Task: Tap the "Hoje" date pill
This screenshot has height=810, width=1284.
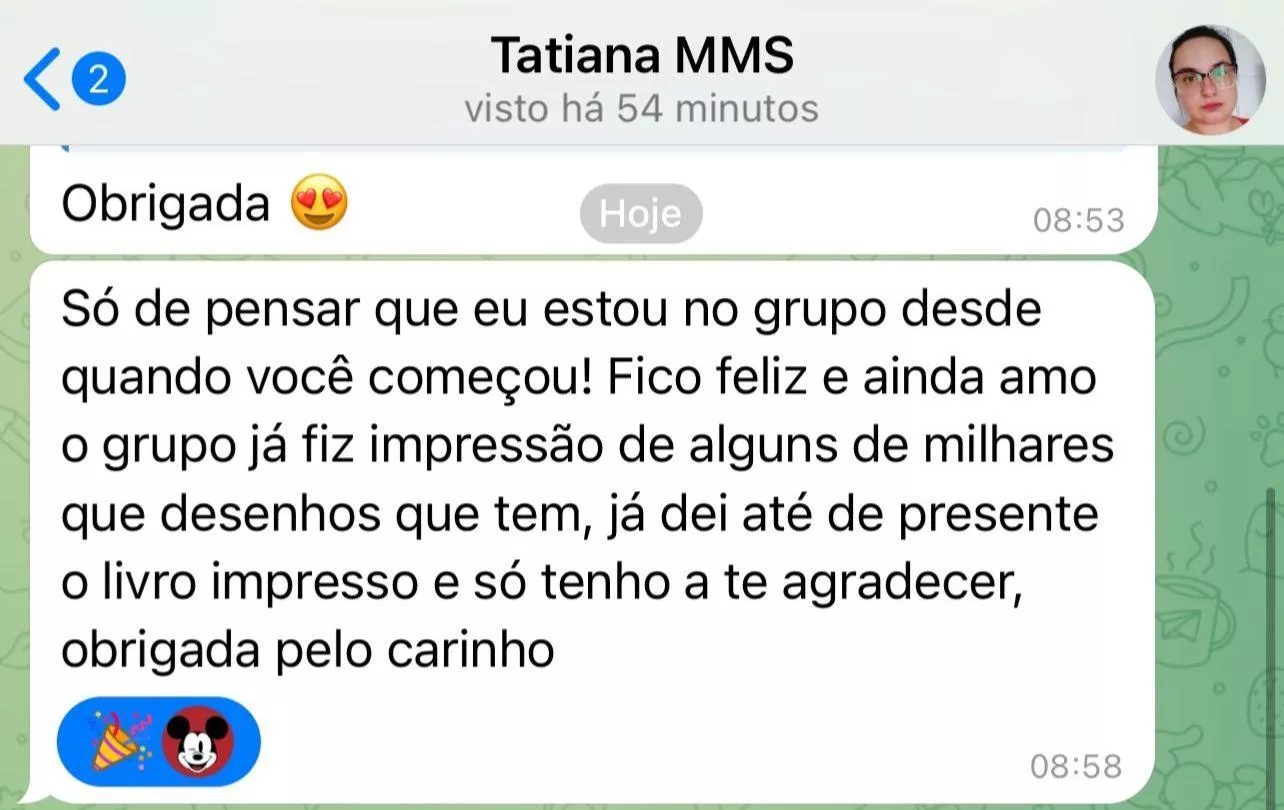Action: pyautogui.click(x=641, y=213)
